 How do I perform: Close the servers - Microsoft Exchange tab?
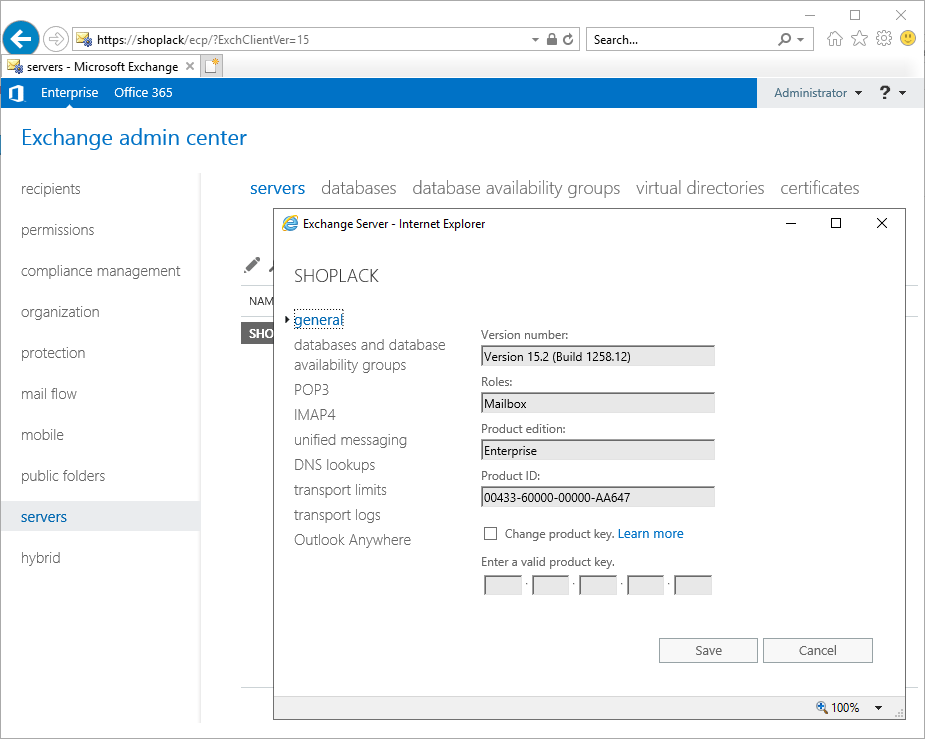190,66
